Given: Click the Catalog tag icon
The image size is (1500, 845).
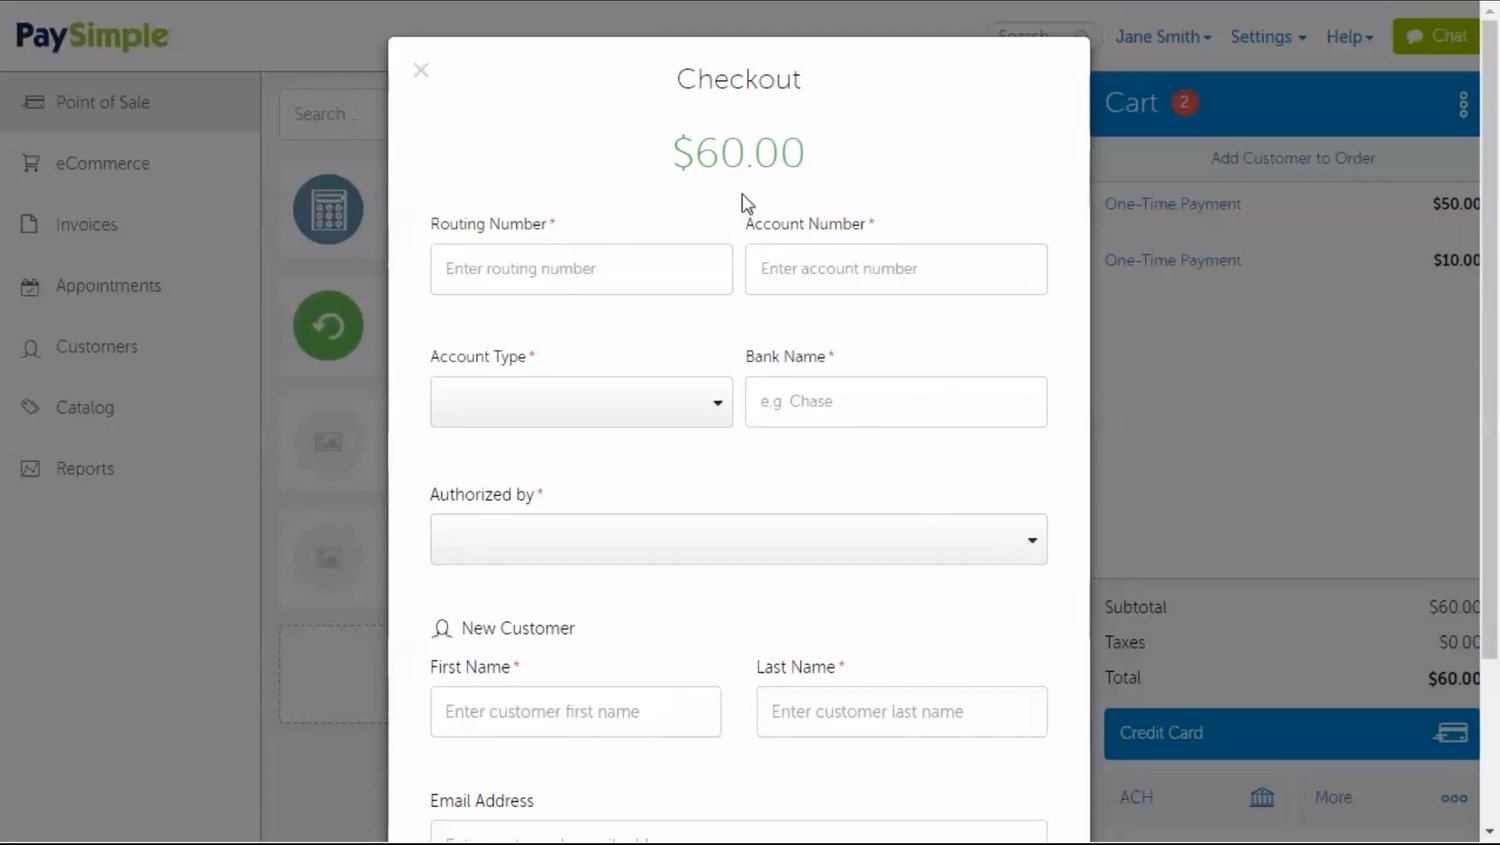Looking at the screenshot, I should tap(30, 407).
